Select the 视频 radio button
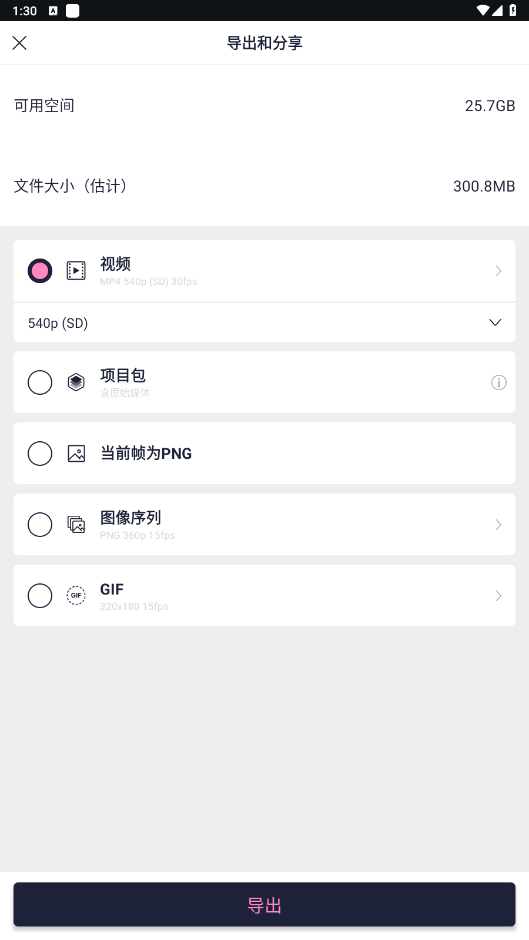This screenshot has width=529, height=940. pyautogui.click(x=40, y=271)
